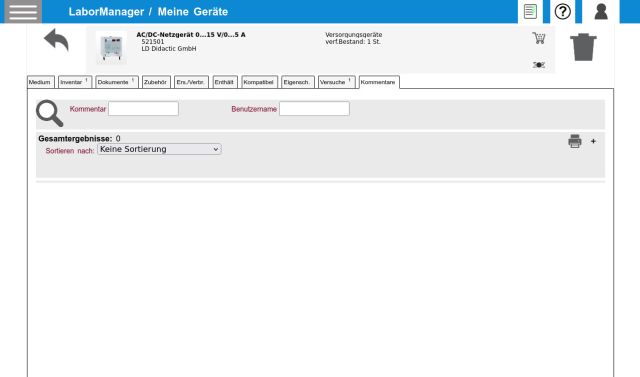Open the Dokumente tab

tap(117, 82)
